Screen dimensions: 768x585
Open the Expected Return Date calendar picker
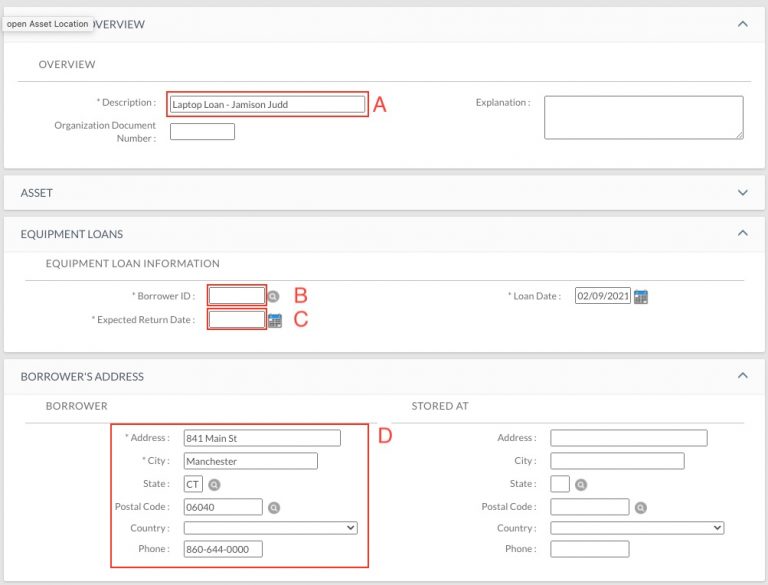tap(275, 320)
